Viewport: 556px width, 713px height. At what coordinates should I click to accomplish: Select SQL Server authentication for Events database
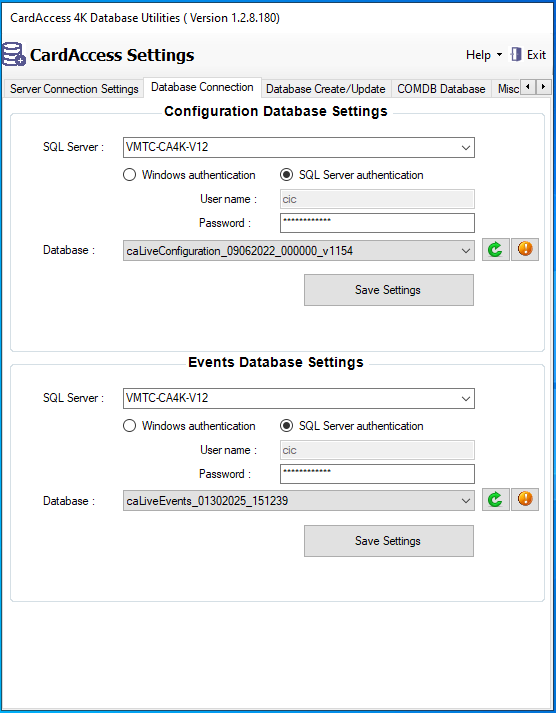(x=286, y=426)
